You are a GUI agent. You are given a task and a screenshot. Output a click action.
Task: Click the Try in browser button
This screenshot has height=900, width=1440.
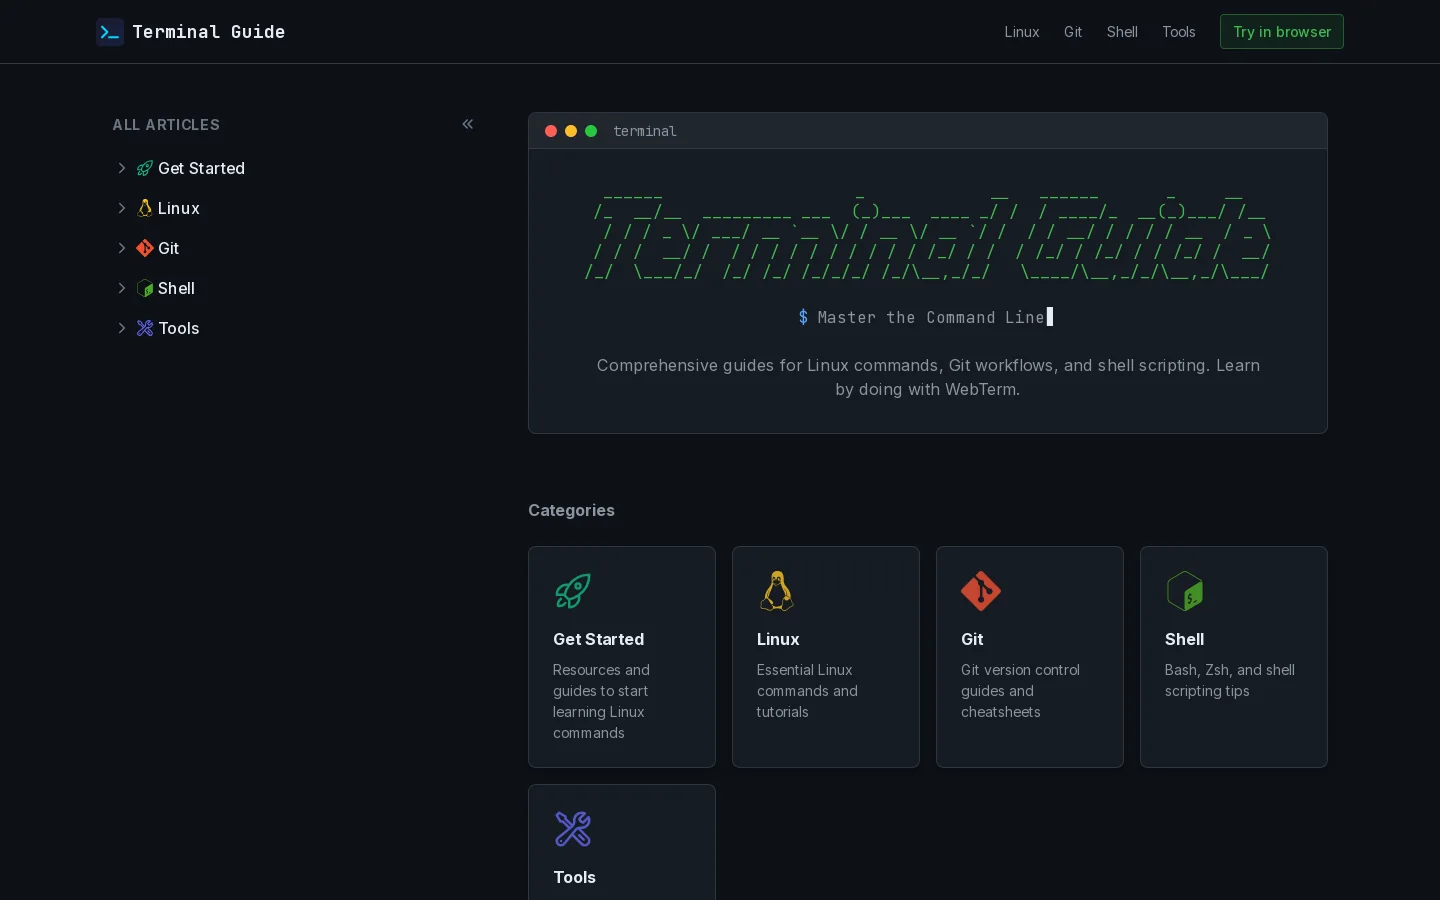click(1282, 32)
